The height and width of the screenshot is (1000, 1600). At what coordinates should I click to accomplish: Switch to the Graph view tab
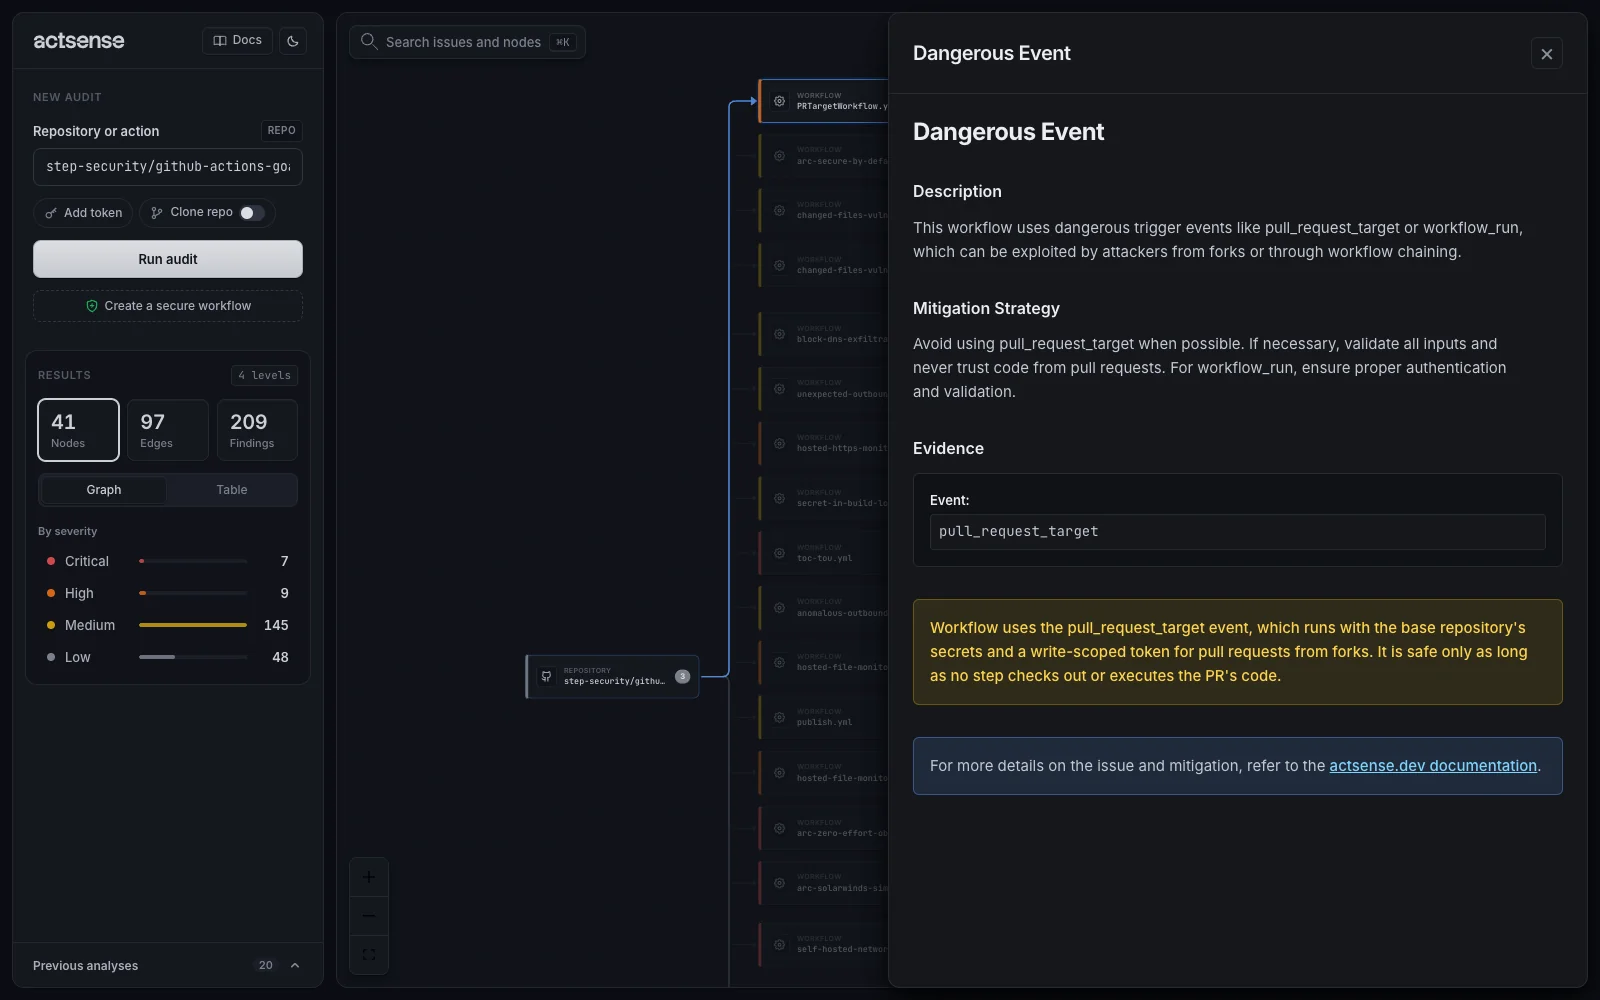click(x=103, y=490)
